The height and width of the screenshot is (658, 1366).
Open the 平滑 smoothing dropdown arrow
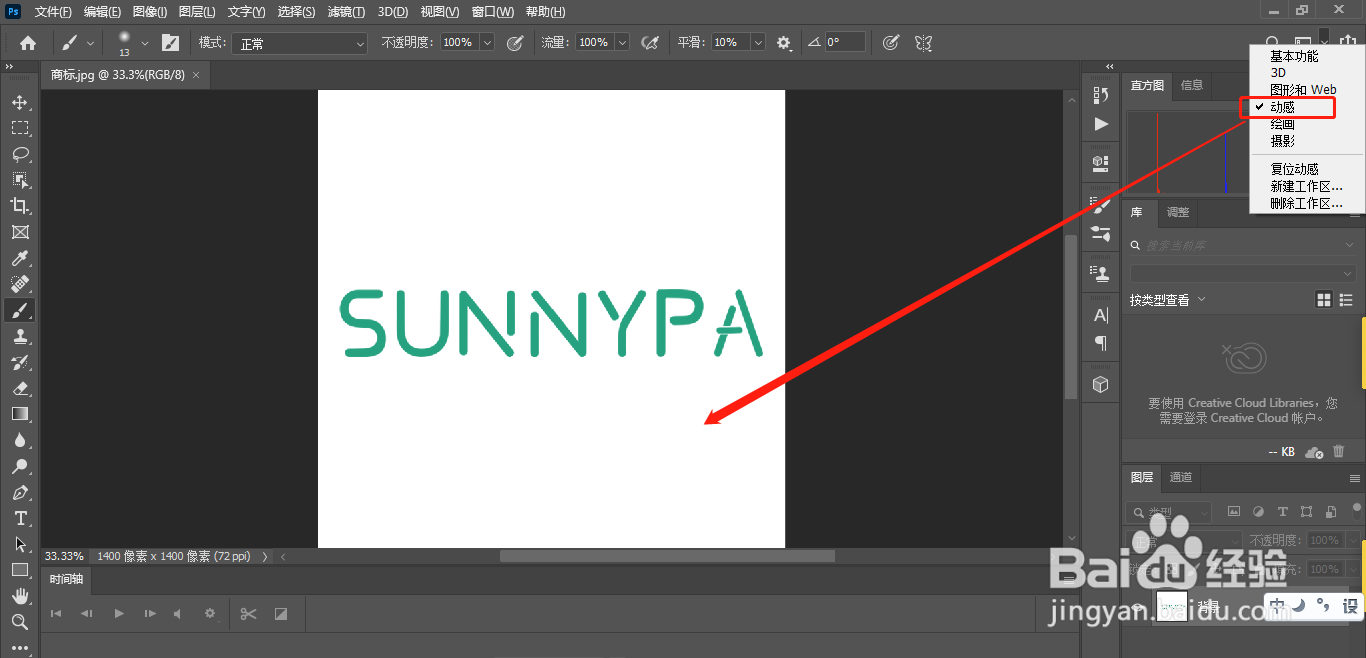point(758,42)
